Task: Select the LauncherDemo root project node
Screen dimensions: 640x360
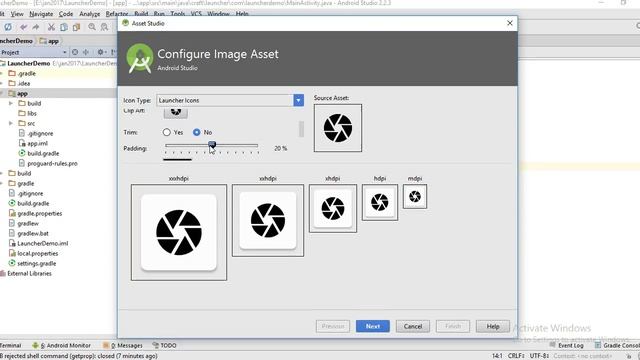Action: [x=29, y=63]
